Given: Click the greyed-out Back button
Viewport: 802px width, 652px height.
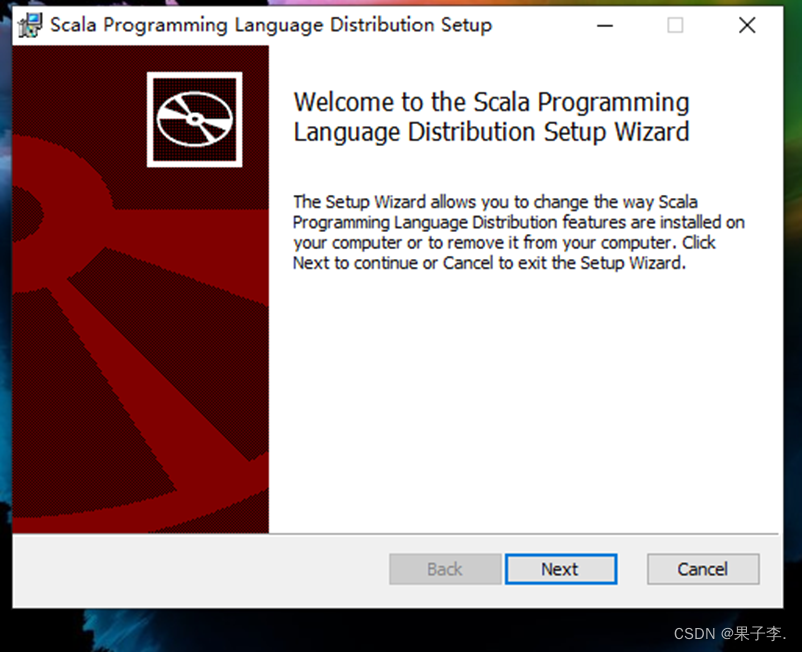Looking at the screenshot, I should click(445, 569).
